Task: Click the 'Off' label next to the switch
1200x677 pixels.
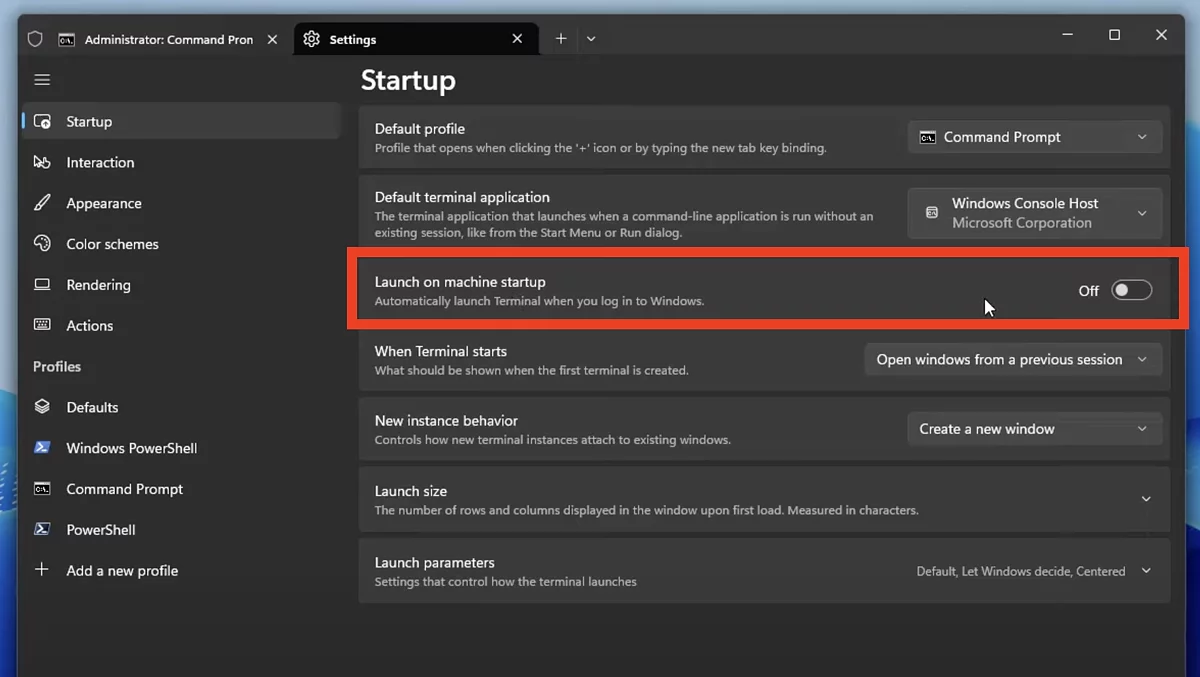Action: pos(1088,290)
